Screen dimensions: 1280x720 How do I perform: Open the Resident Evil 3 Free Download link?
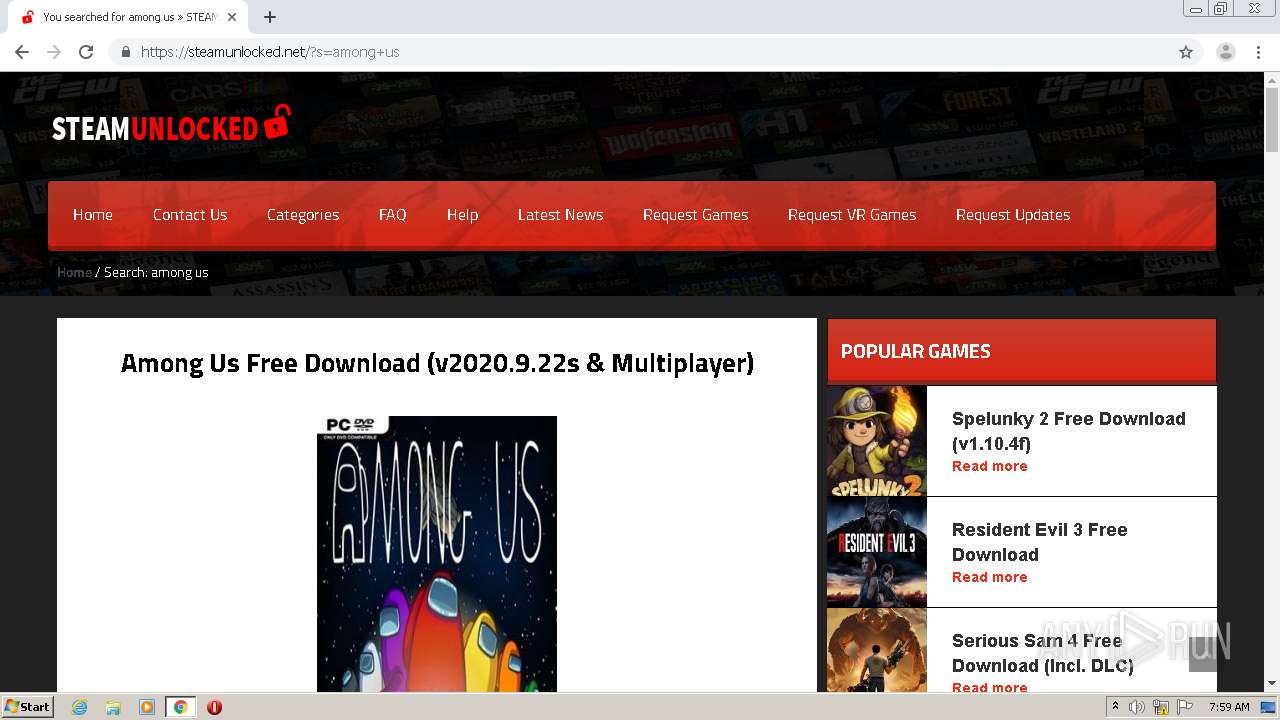pyautogui.click(x=1040, y=542)
